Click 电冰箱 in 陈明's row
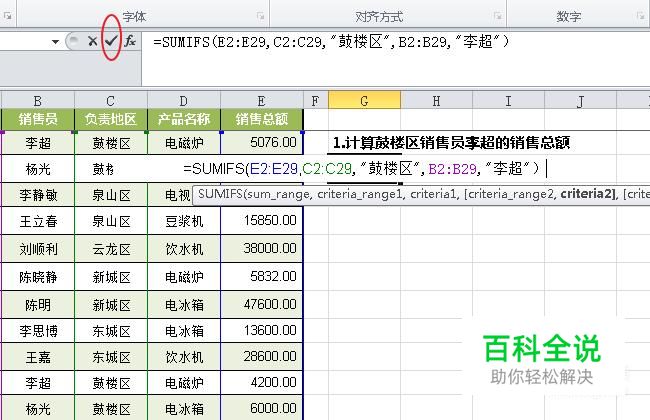 (x=184, y=304)
